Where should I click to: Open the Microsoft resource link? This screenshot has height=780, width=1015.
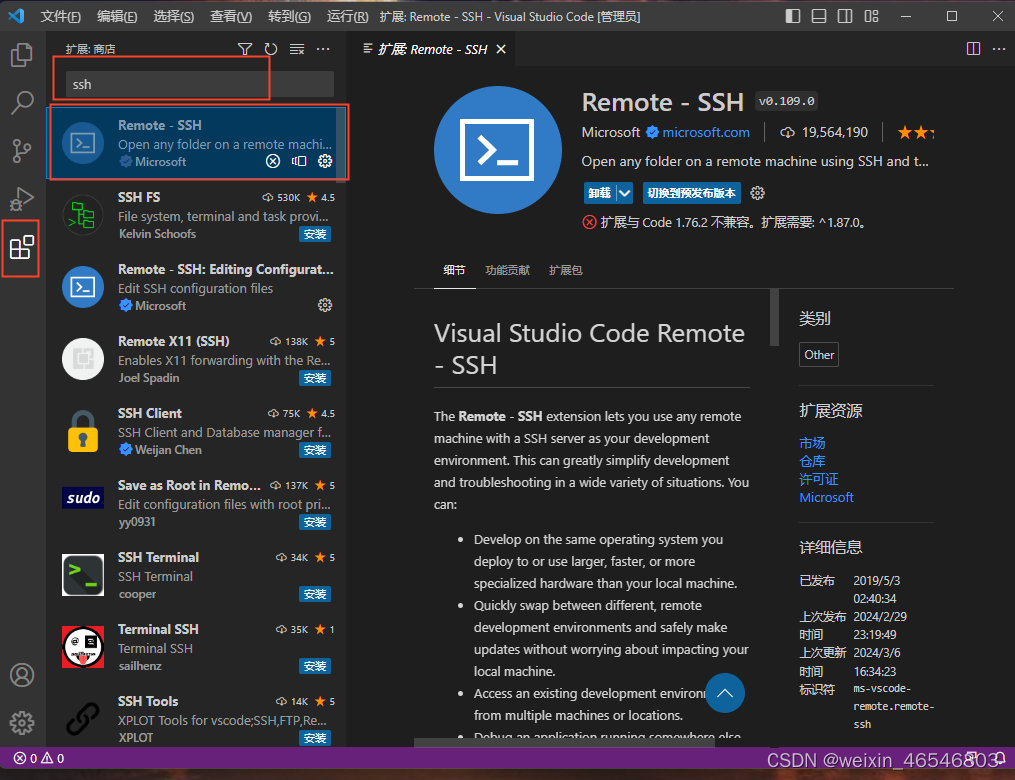click(826, 497)
